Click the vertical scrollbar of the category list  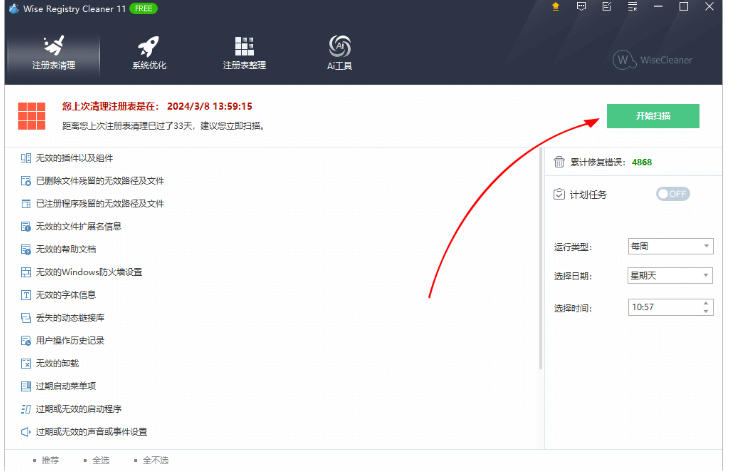point(541,259)
